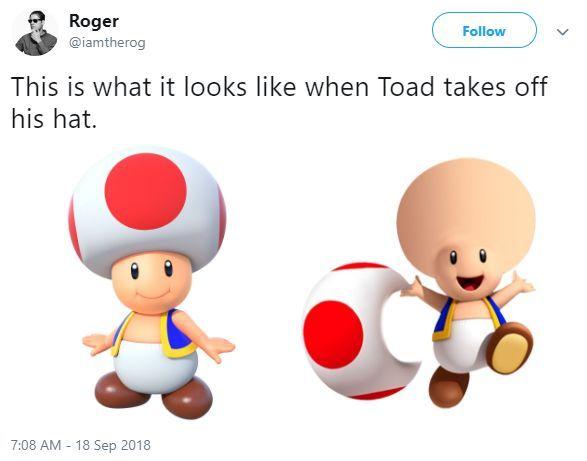The height and width of the screenshot is (461, 587).
Task: Open the bald hatless Toad image
Action: point(467,283)
